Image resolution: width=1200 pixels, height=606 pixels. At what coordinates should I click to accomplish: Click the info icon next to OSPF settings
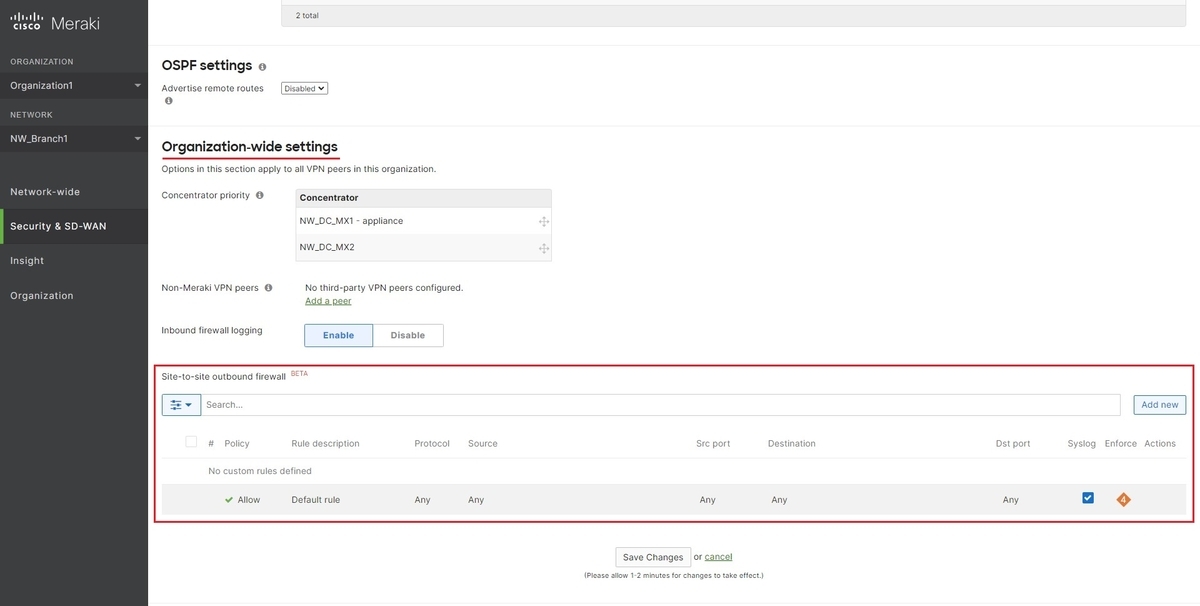tap(261, 65)
